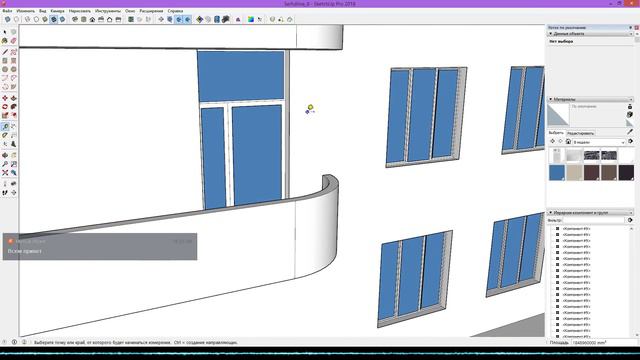Activate the Move tool

(5, 98)
